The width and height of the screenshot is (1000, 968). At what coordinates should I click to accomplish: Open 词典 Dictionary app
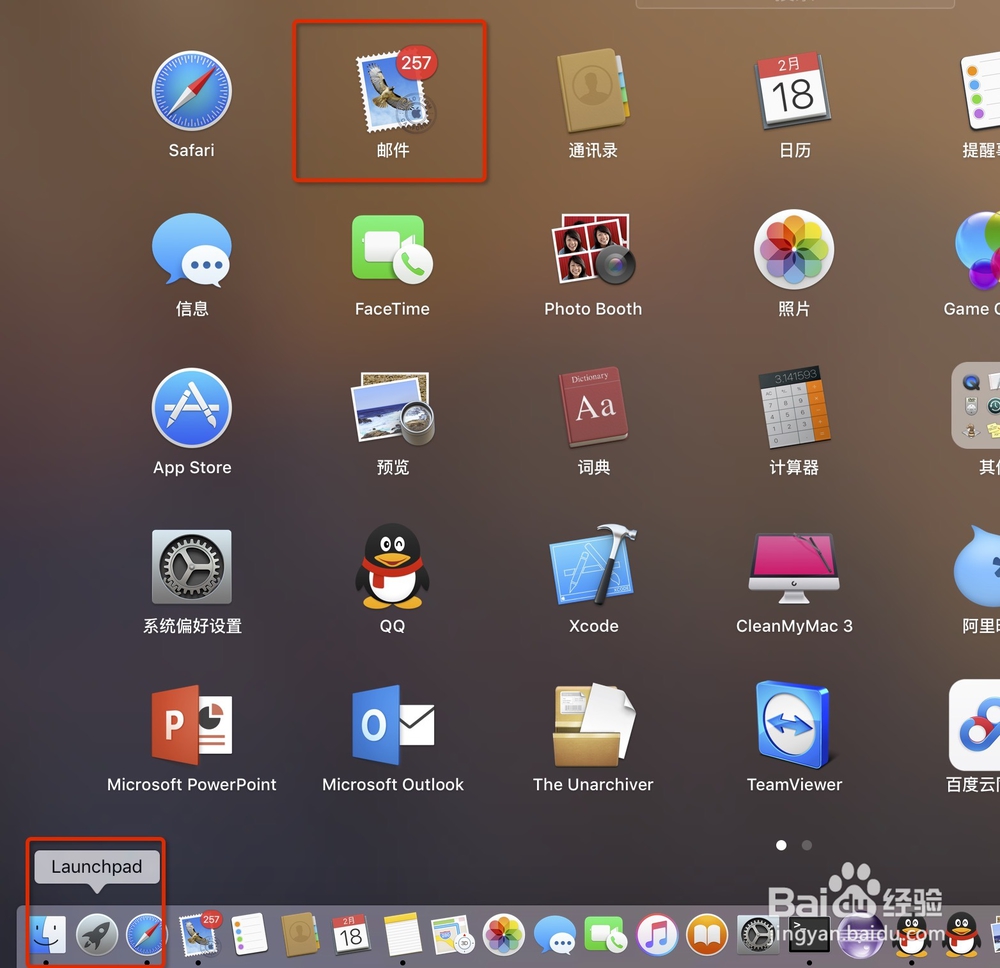point(593,407)
